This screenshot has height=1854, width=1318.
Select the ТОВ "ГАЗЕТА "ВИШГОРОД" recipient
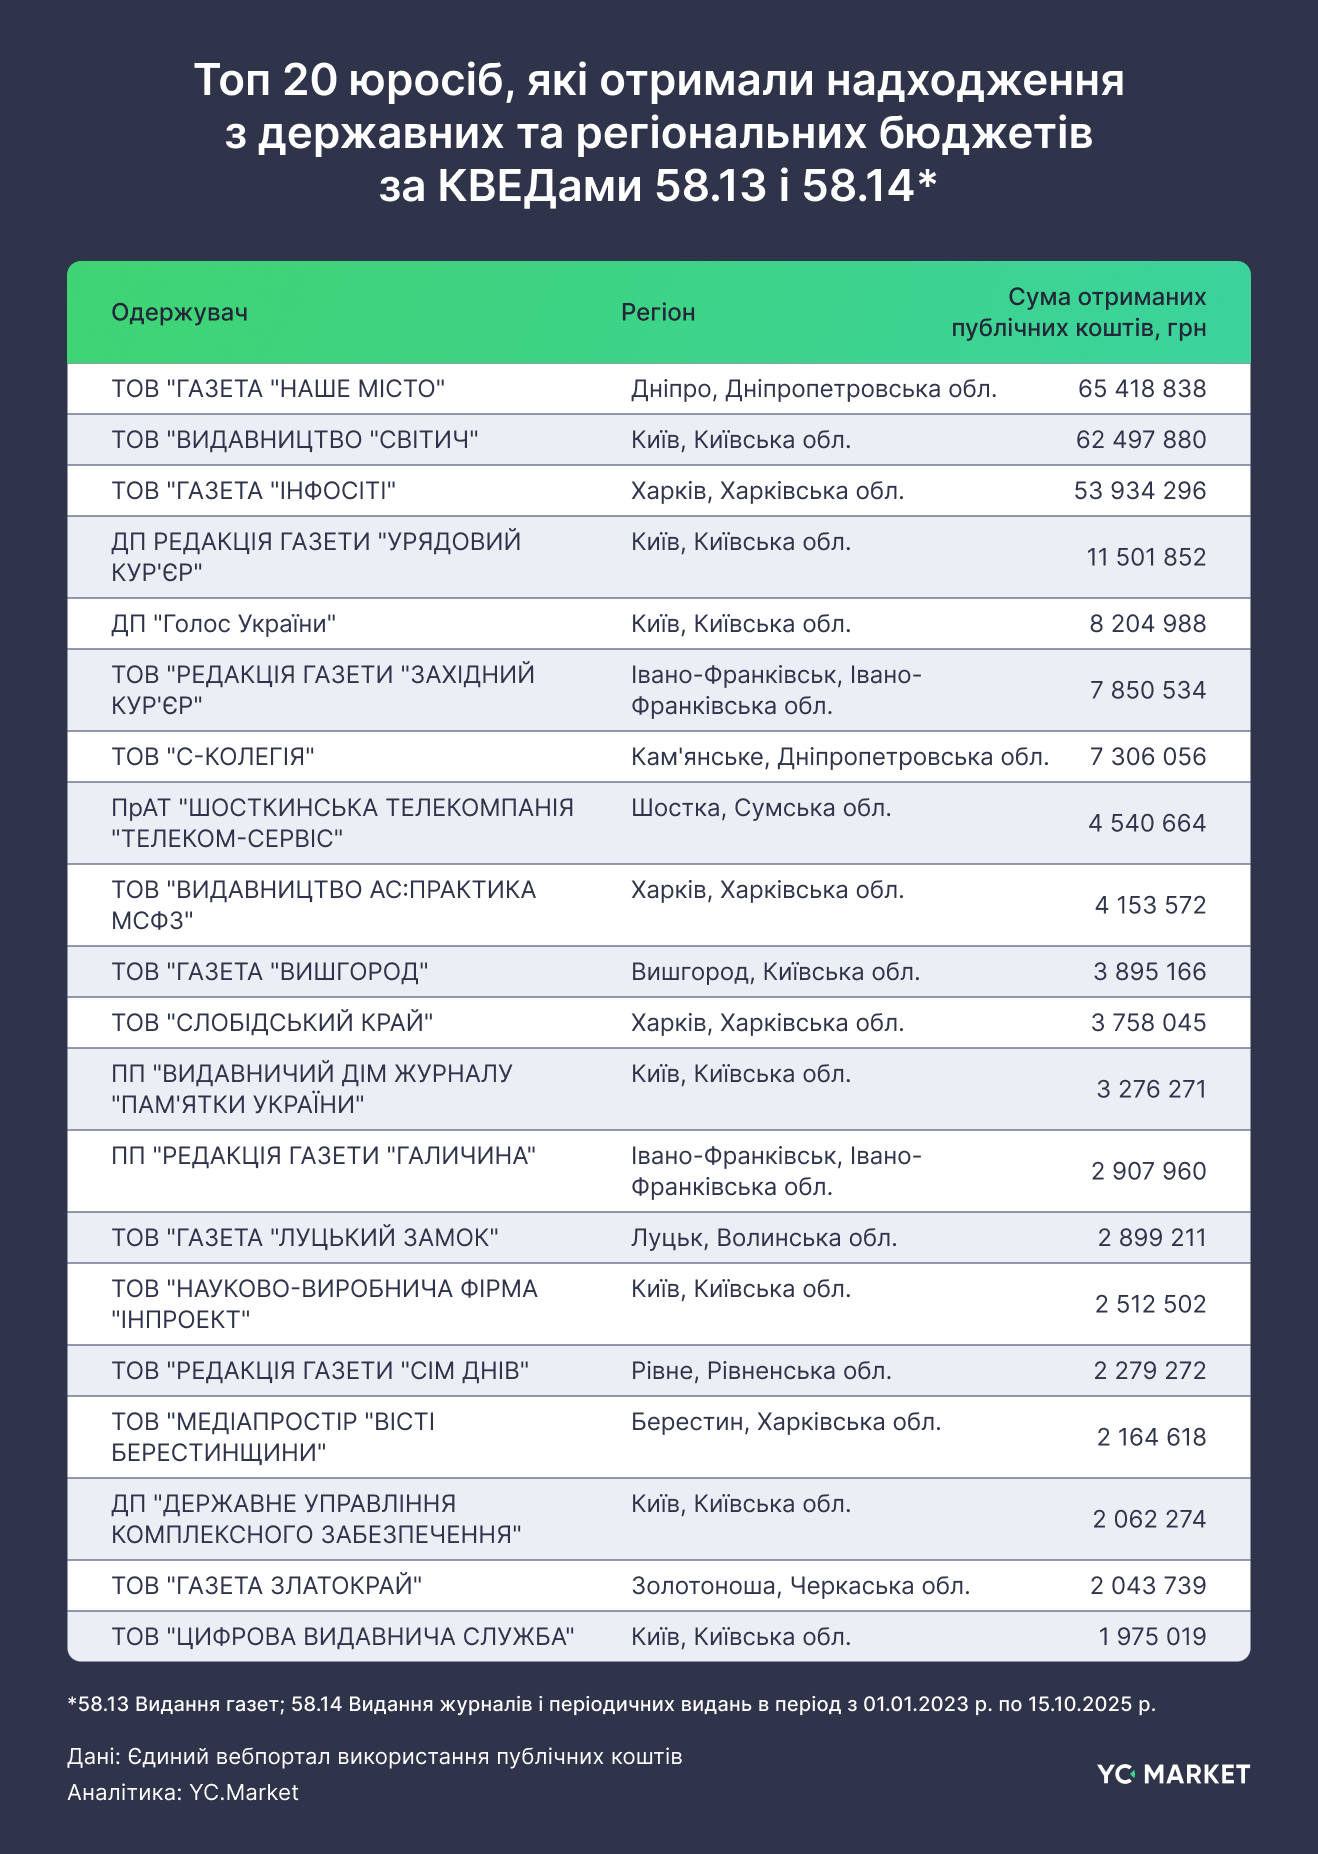click(270, 972)
